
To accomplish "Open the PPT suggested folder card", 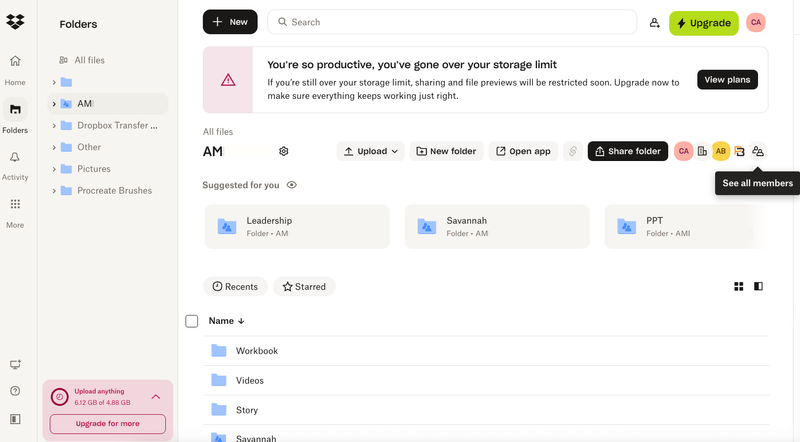I will pos(685,227).
